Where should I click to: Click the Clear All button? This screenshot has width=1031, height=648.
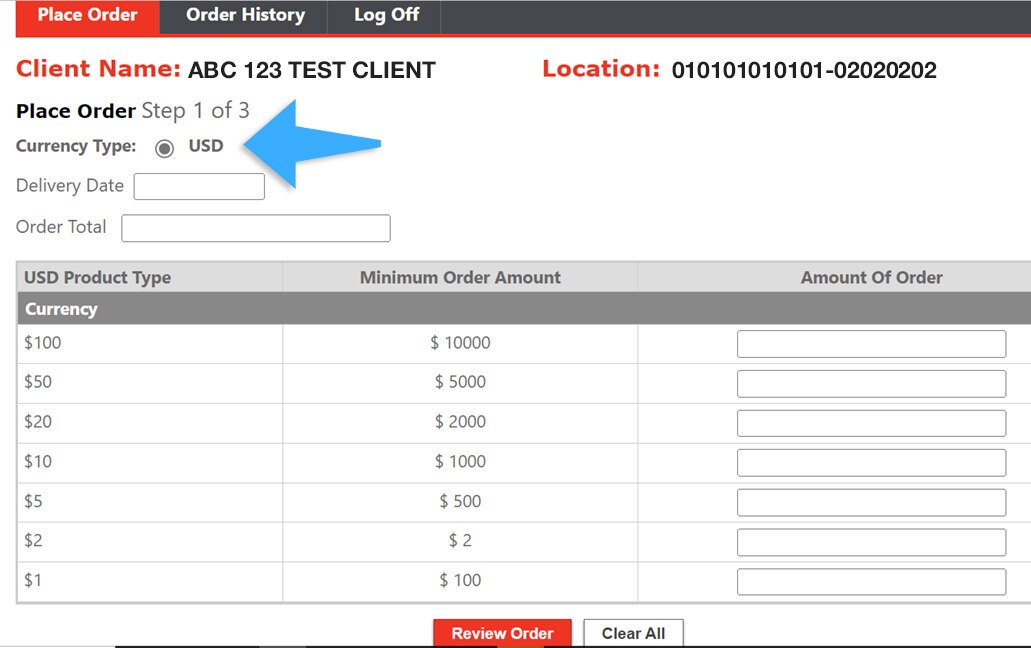(x=633, y=633)
